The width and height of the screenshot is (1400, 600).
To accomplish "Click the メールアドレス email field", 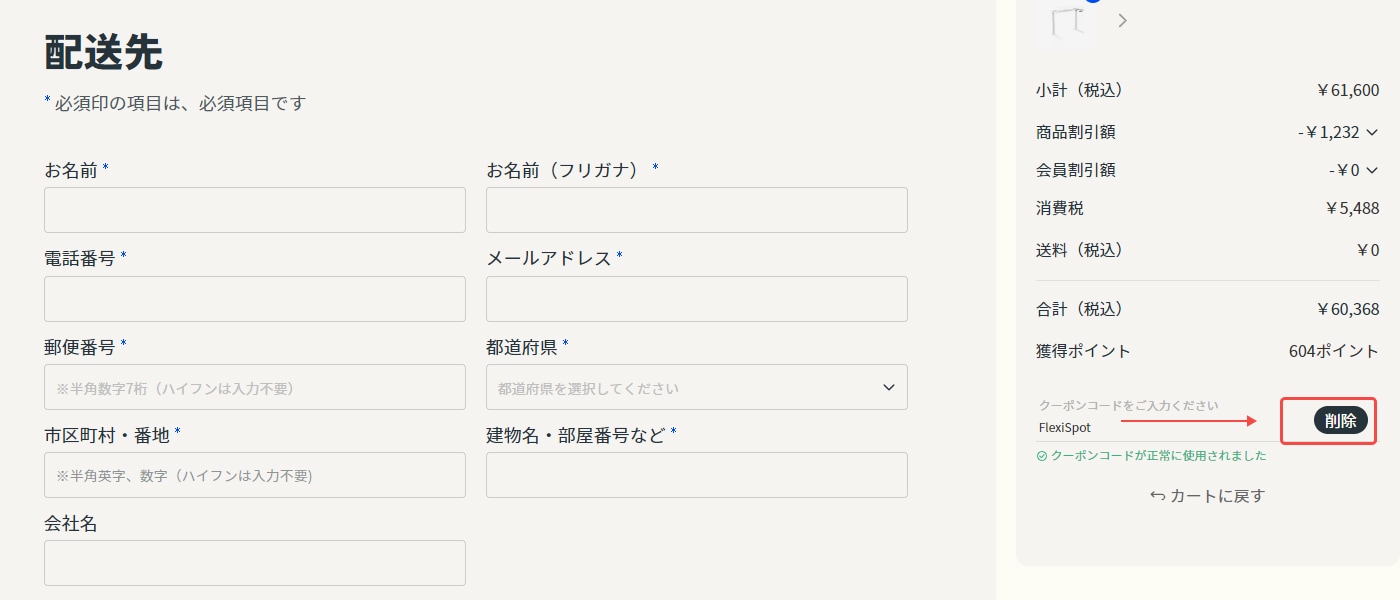I will [696, 298].
